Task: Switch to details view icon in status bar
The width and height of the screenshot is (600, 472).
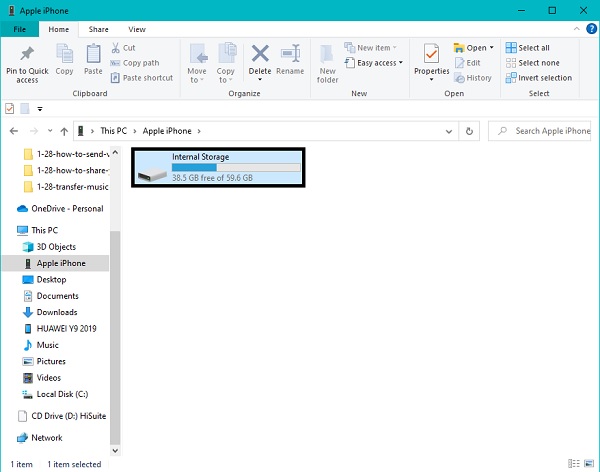Action: click(574, 464)
